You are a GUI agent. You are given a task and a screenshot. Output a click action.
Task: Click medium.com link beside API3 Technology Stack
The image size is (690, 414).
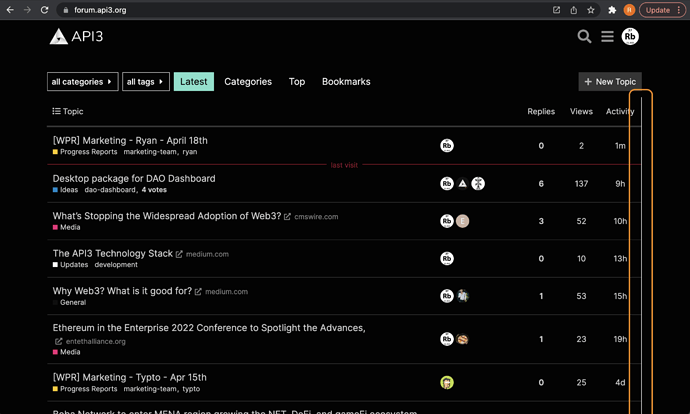(207, 254)
